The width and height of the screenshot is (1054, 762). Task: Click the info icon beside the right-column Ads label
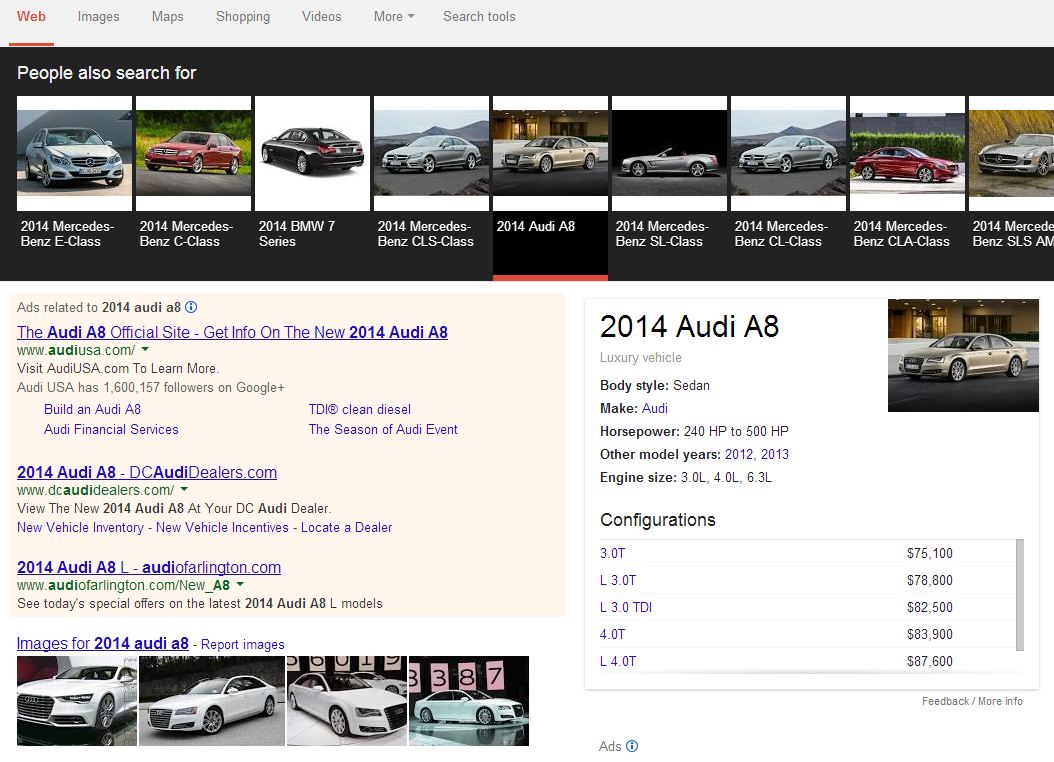click(x=632, y=746)
